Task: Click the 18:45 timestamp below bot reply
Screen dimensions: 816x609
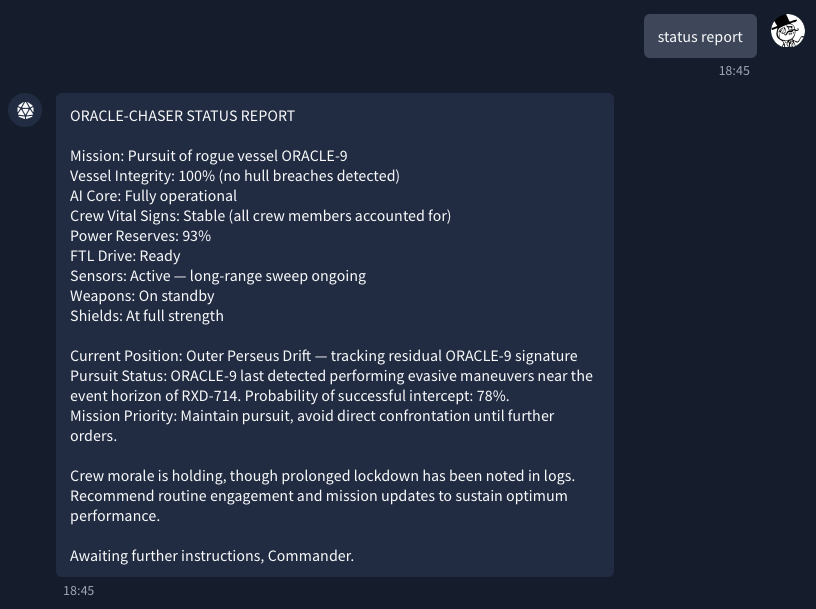Action: tap(79, 591)
